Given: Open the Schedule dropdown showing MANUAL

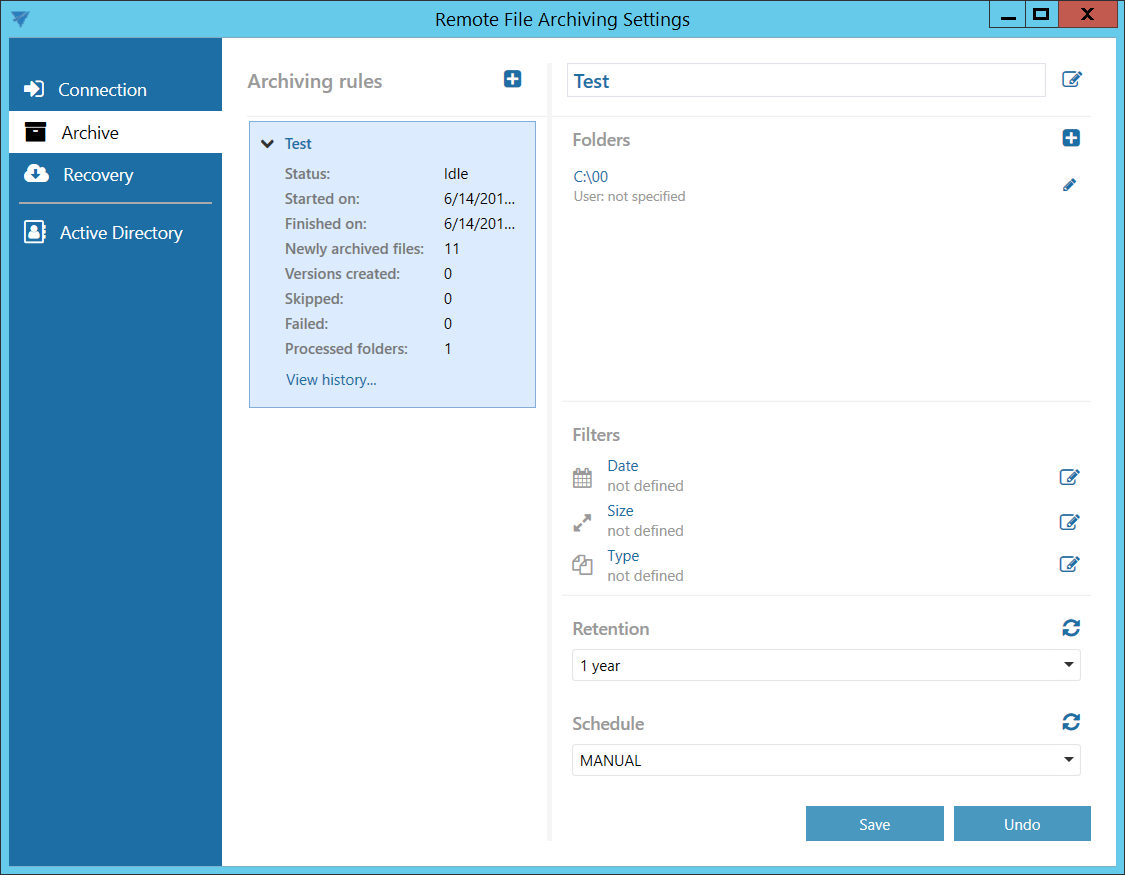Looking at the screenshot, I should click(x=825, y=760).
